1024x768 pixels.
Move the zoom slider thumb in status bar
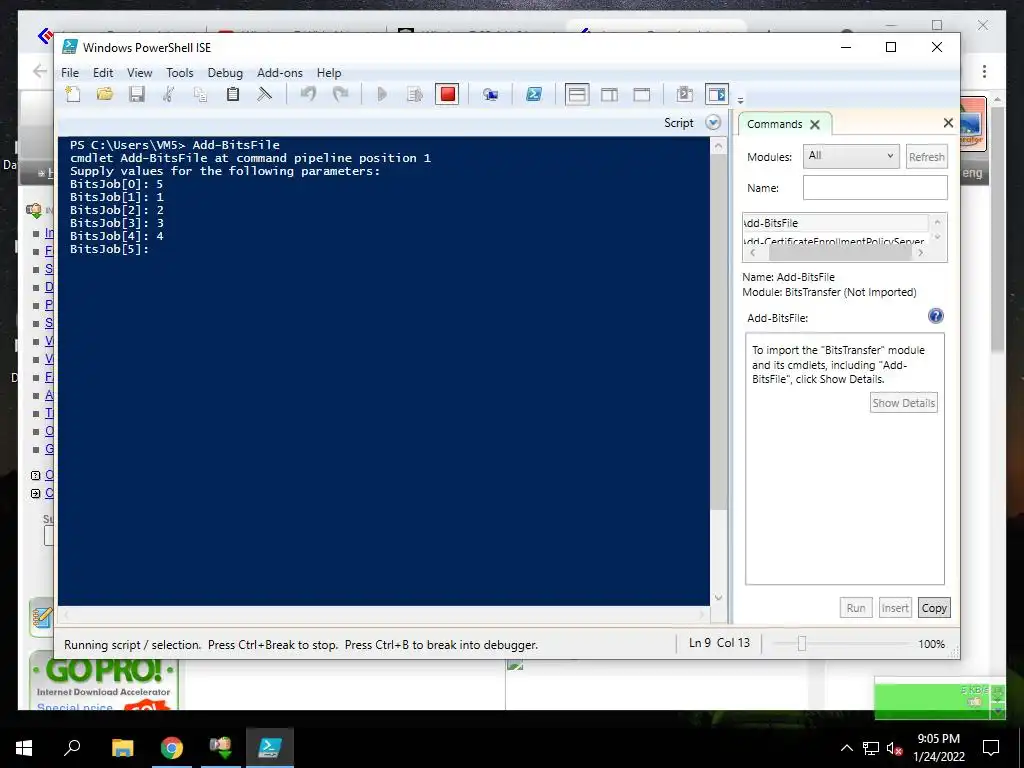point(801,644)
